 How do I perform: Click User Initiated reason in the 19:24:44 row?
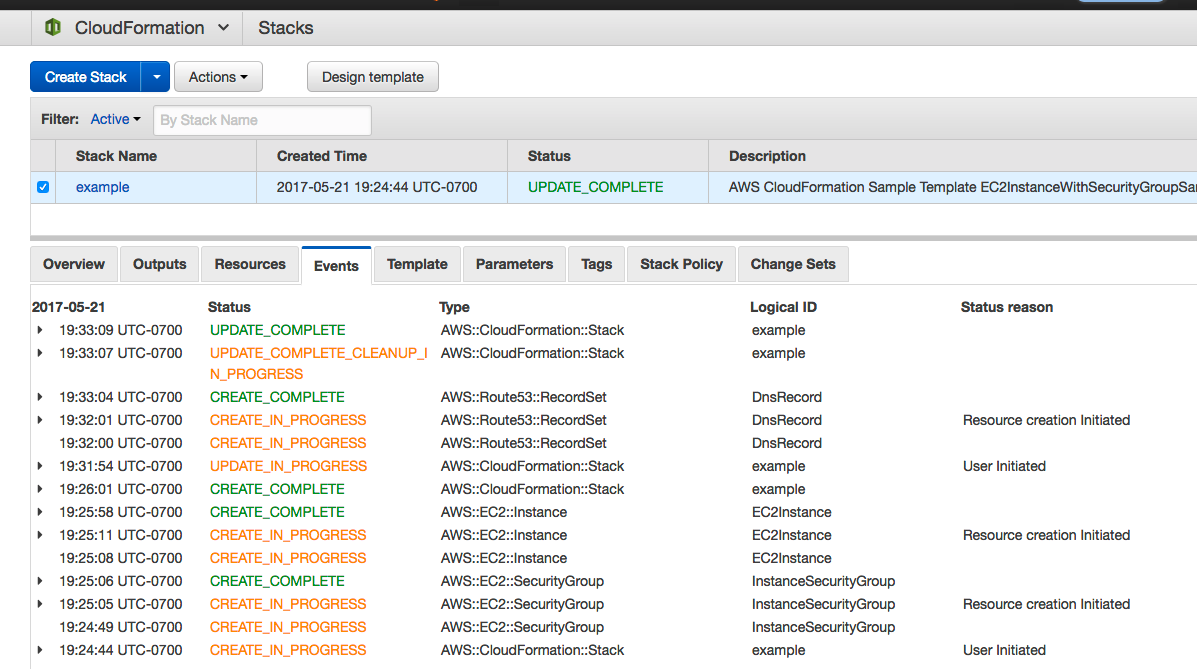[x=1004, y=650]
